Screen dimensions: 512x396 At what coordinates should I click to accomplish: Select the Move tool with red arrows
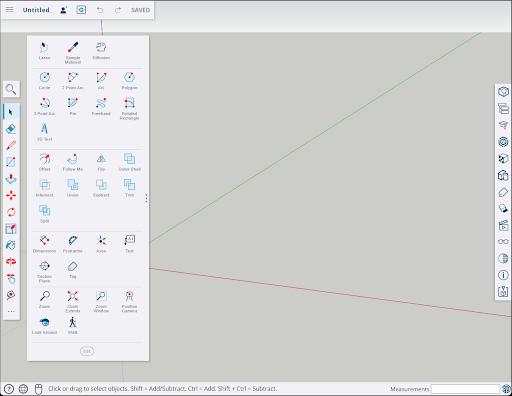11,195
